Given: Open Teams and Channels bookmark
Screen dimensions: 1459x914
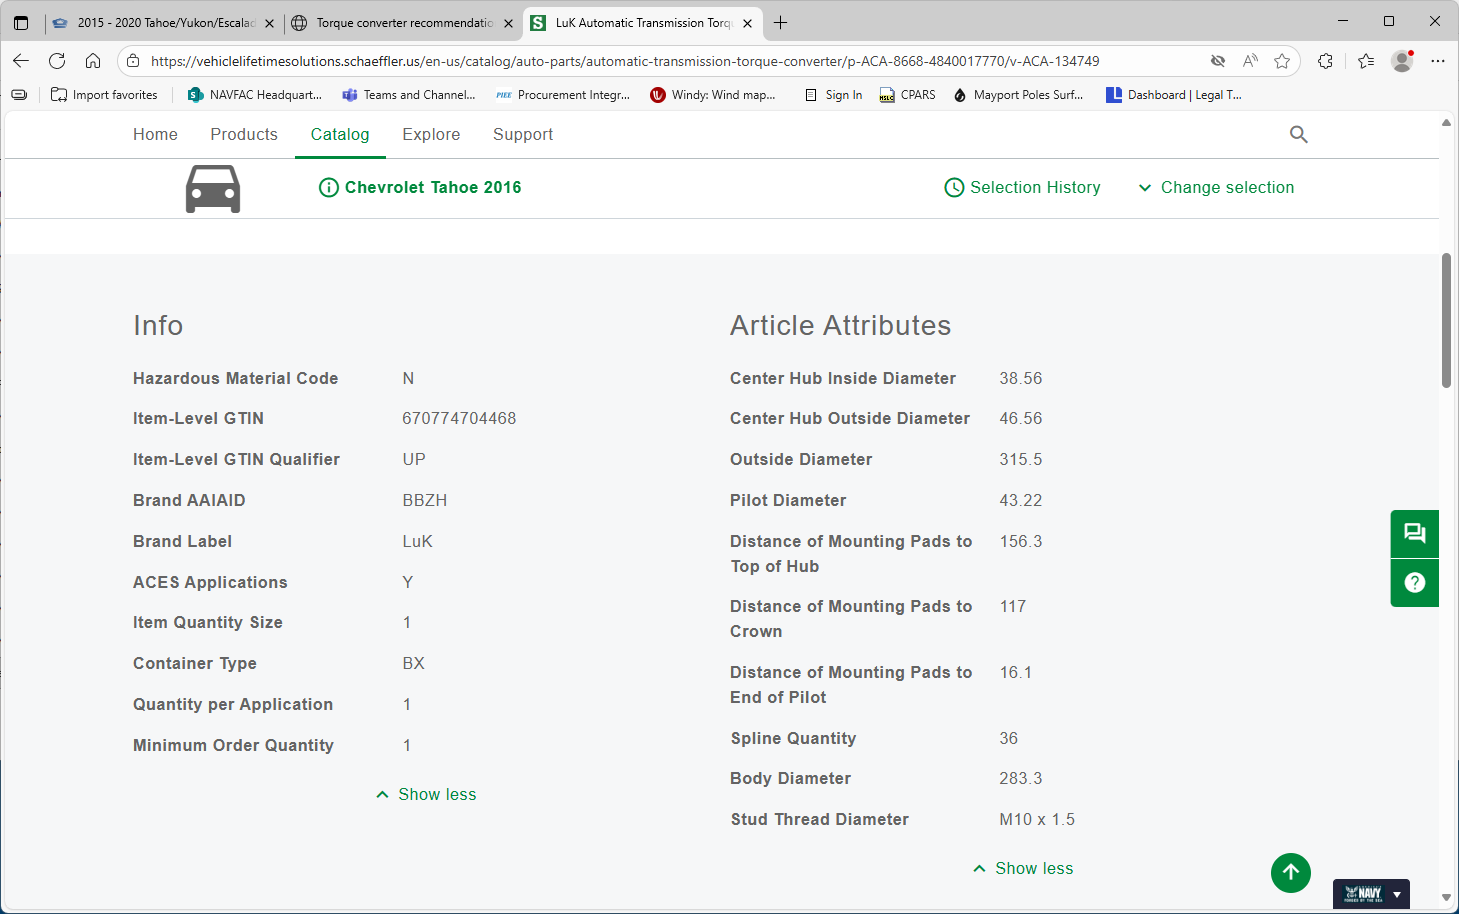Looking at the screenshot, I should (x=409, y=95).
